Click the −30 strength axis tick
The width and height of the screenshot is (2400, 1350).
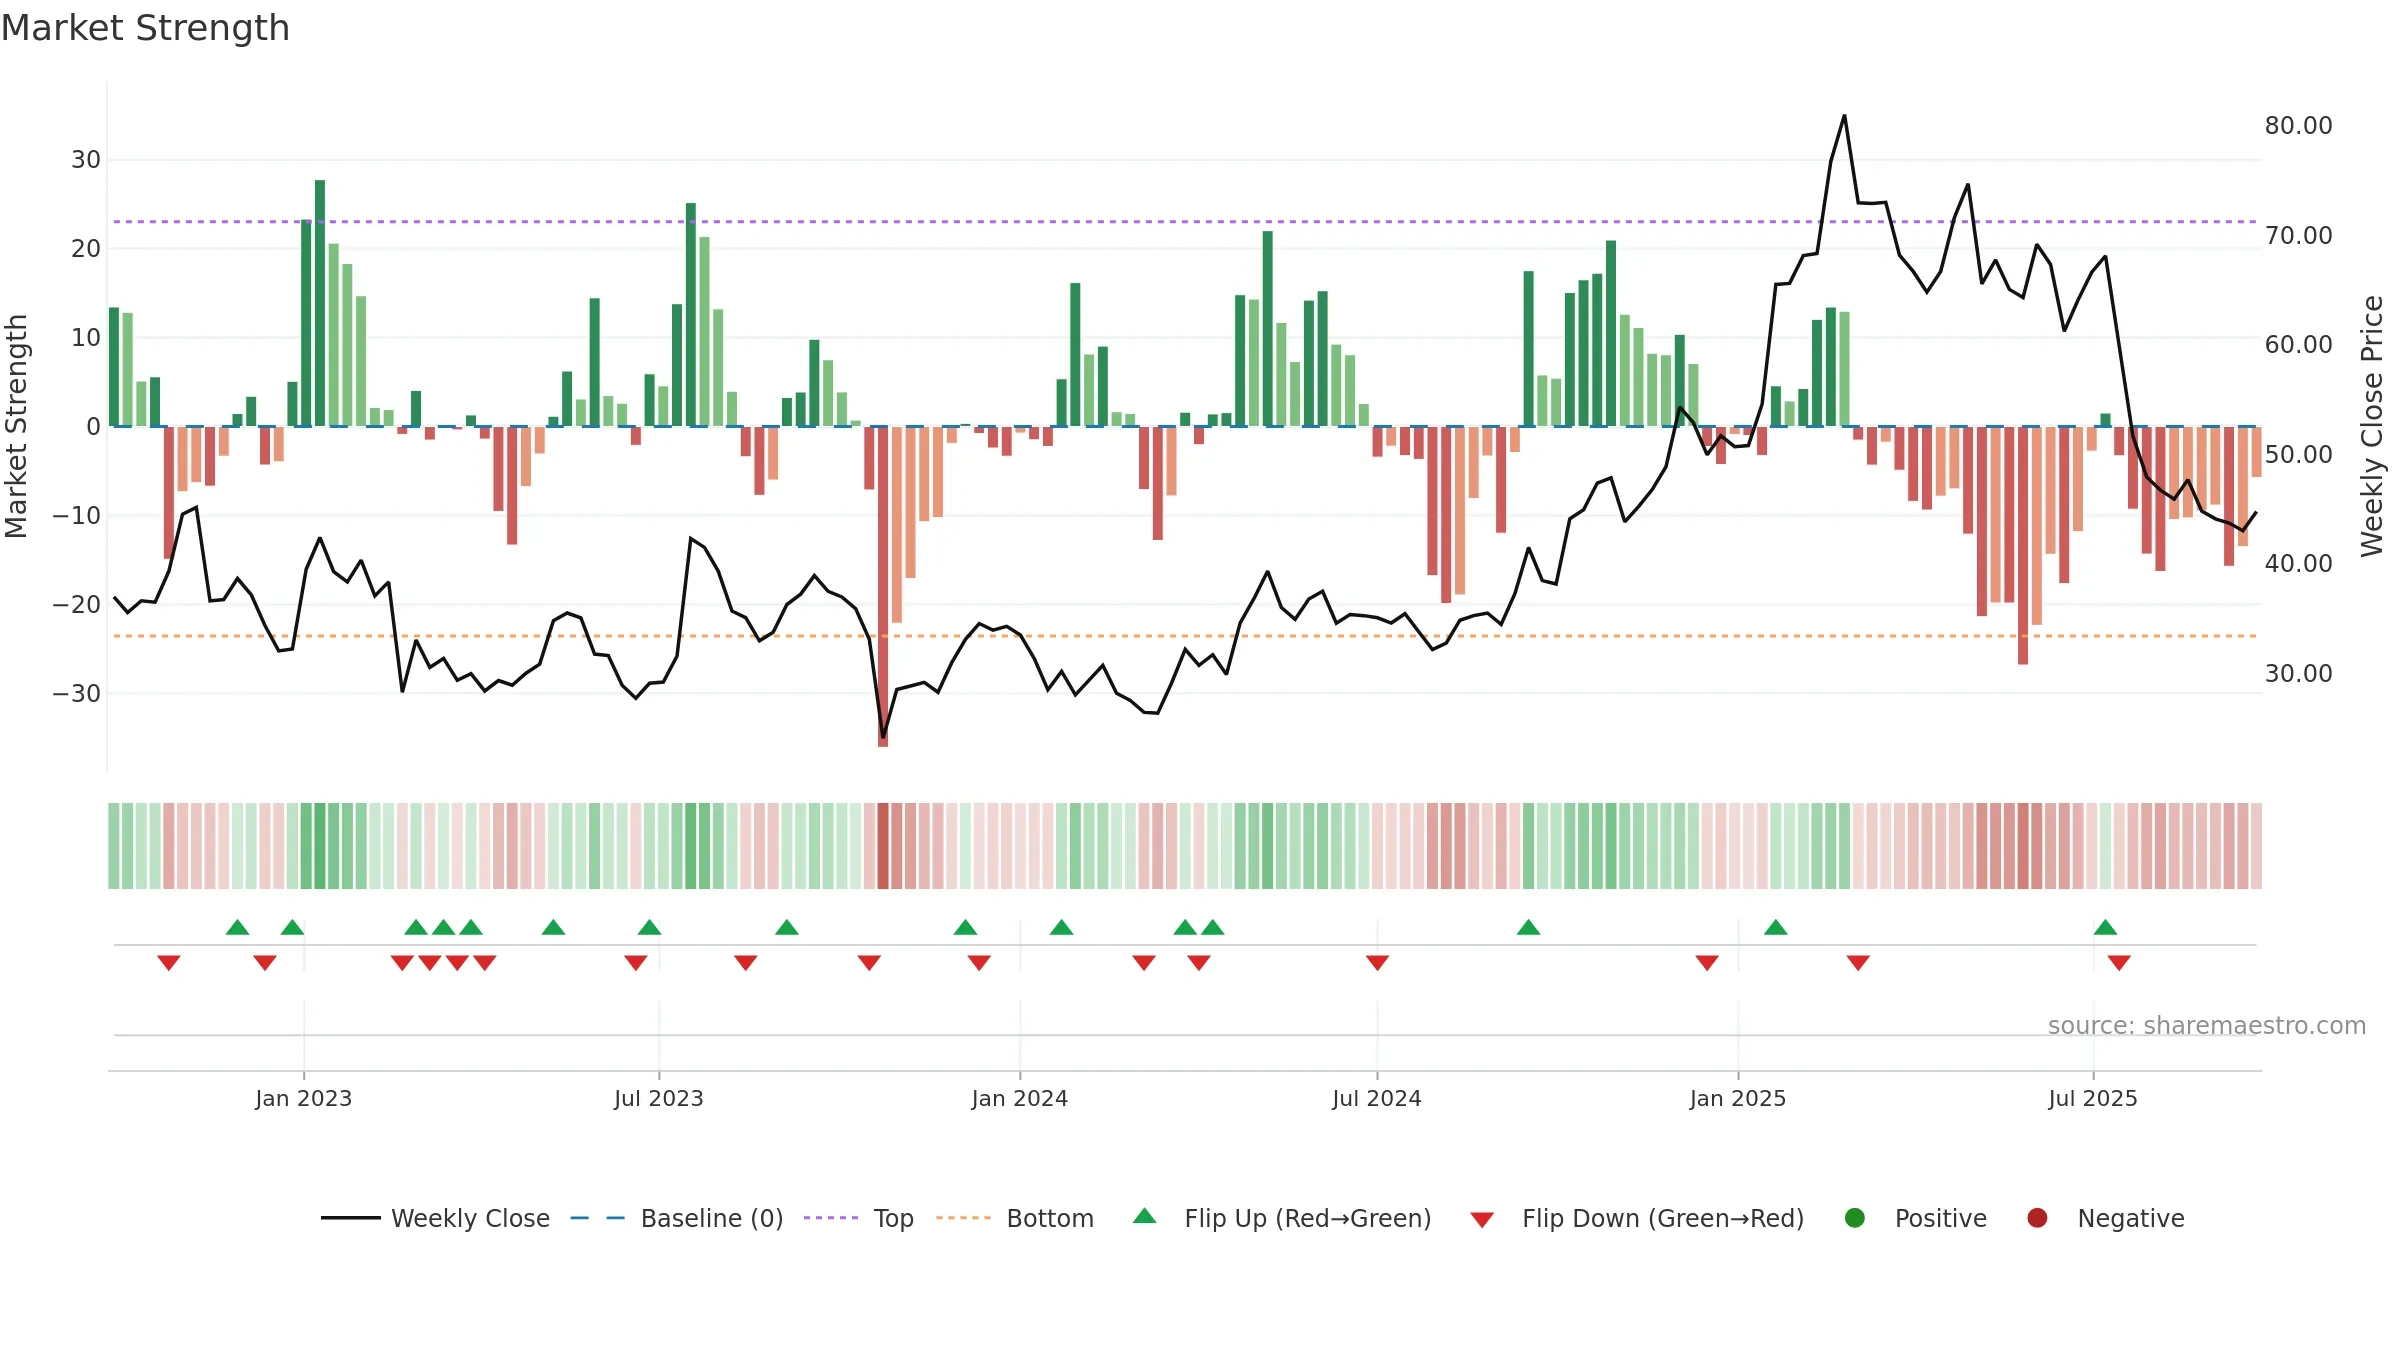pyautogui.click(x=77, y=693)
